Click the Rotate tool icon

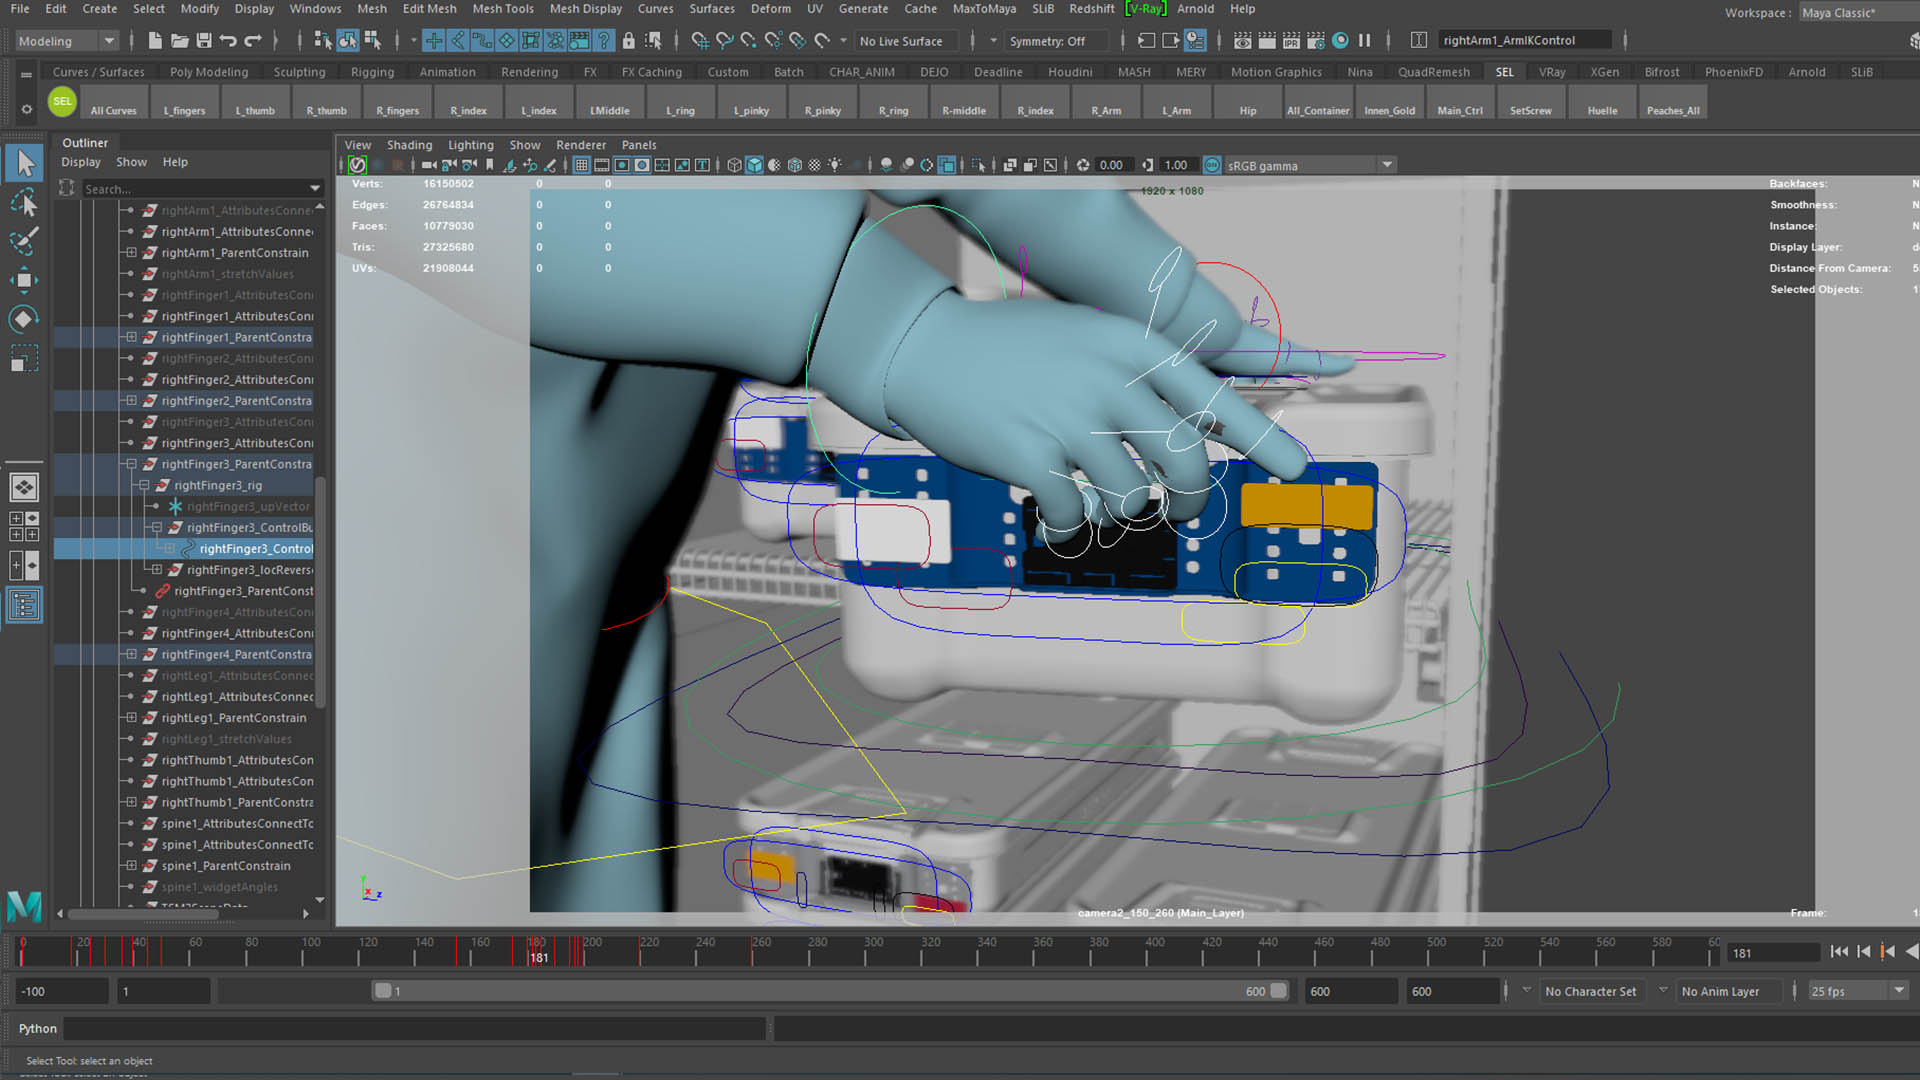pyautogui.click(x=24, y=319)
